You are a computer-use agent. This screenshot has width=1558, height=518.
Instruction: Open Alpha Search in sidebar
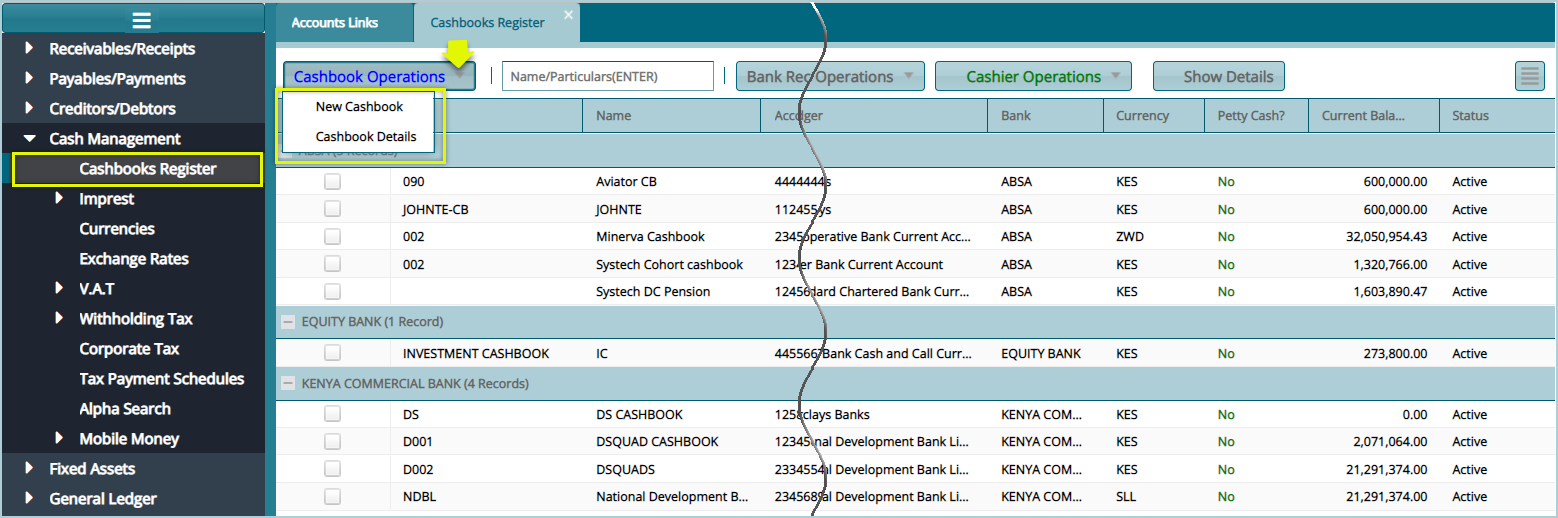coord(125,408)
